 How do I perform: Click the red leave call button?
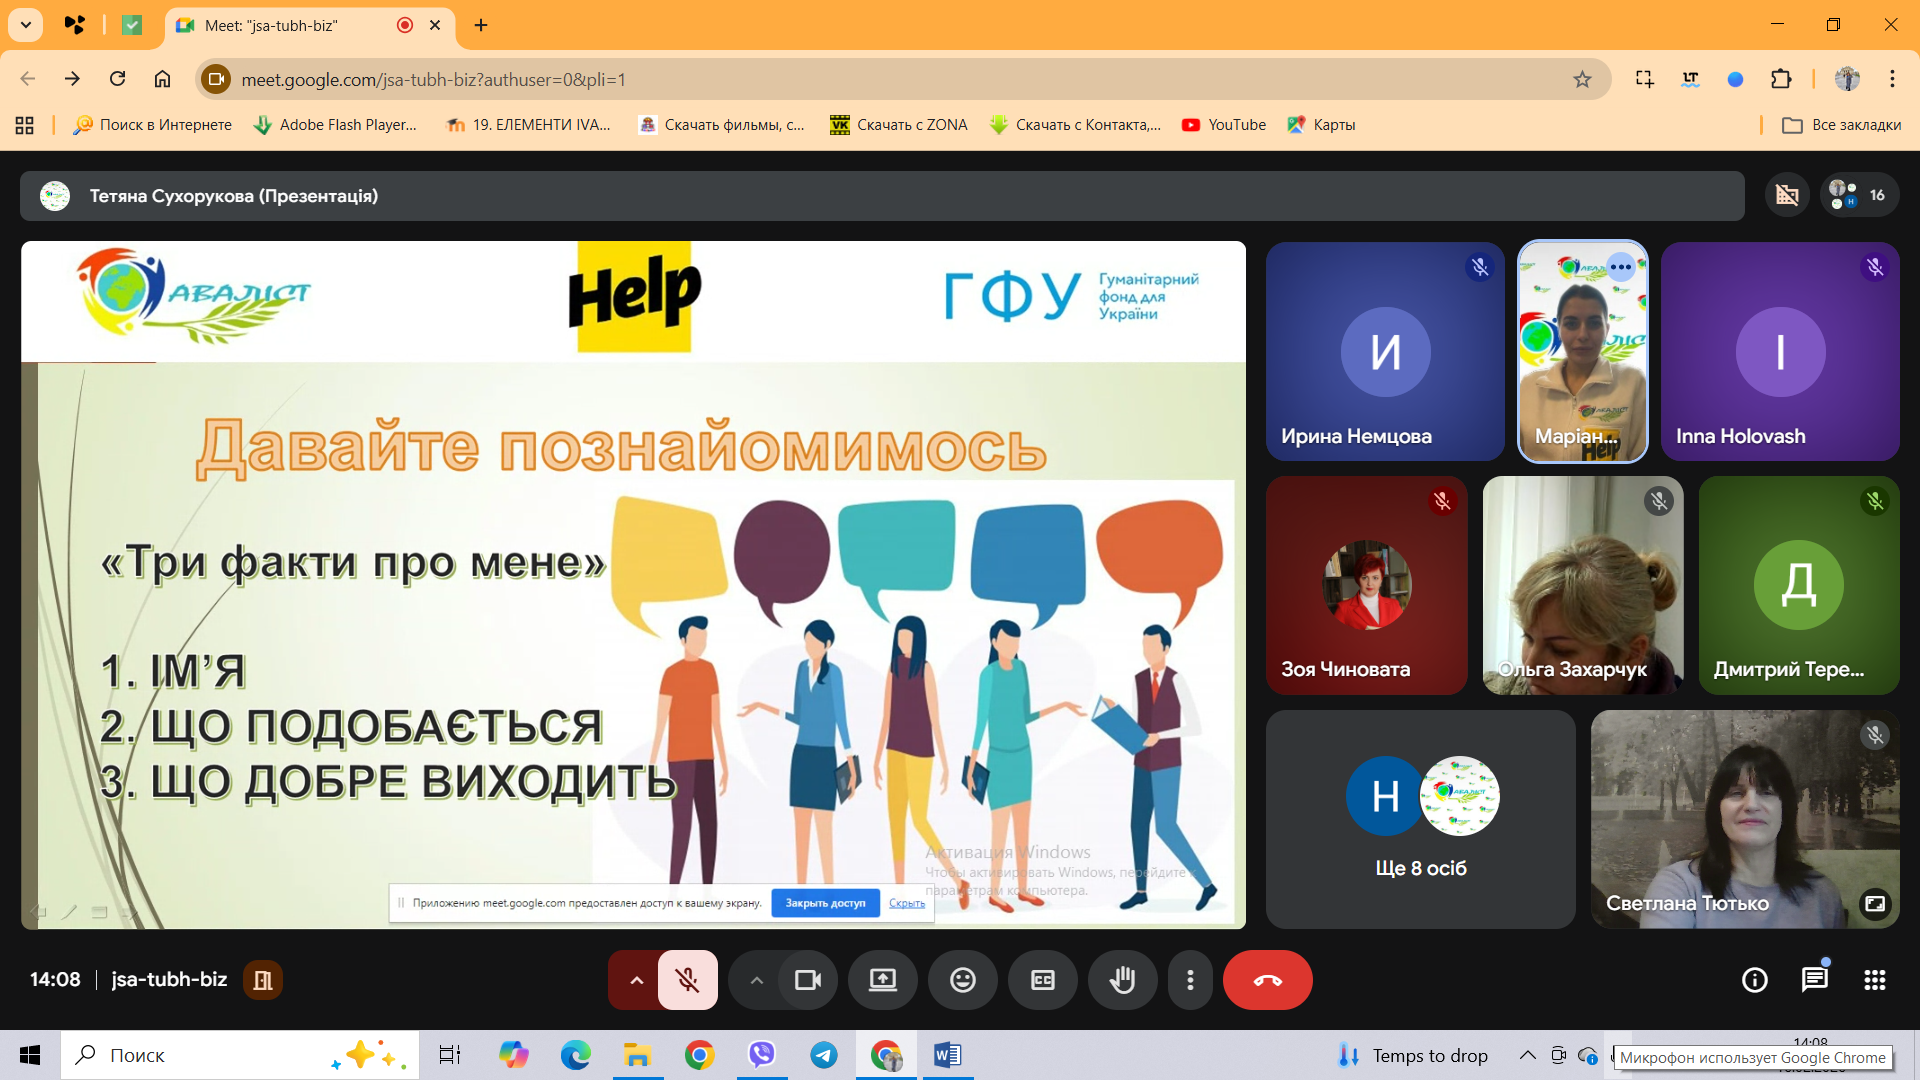point(1267,980)
